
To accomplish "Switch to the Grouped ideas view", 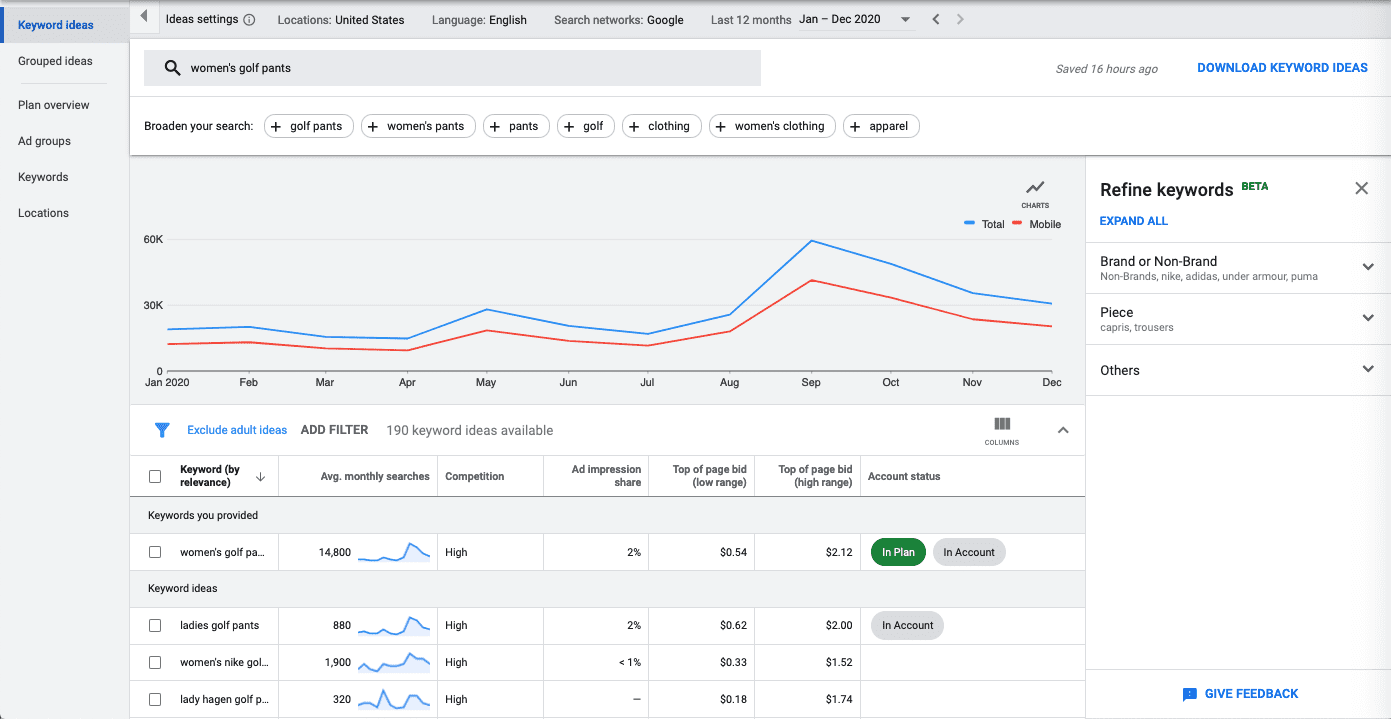I will (x=54, y=61).
